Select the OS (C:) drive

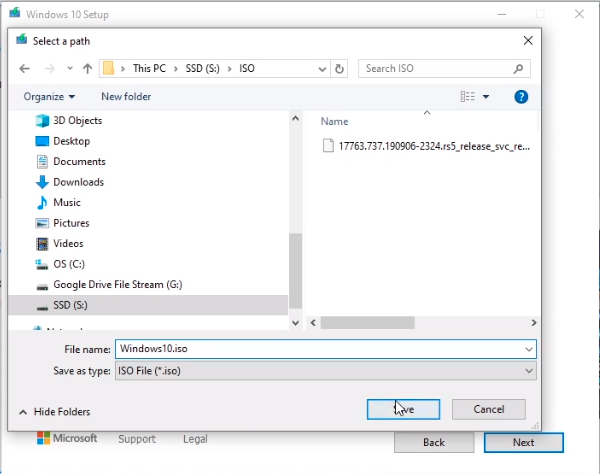tap(69, 264)
